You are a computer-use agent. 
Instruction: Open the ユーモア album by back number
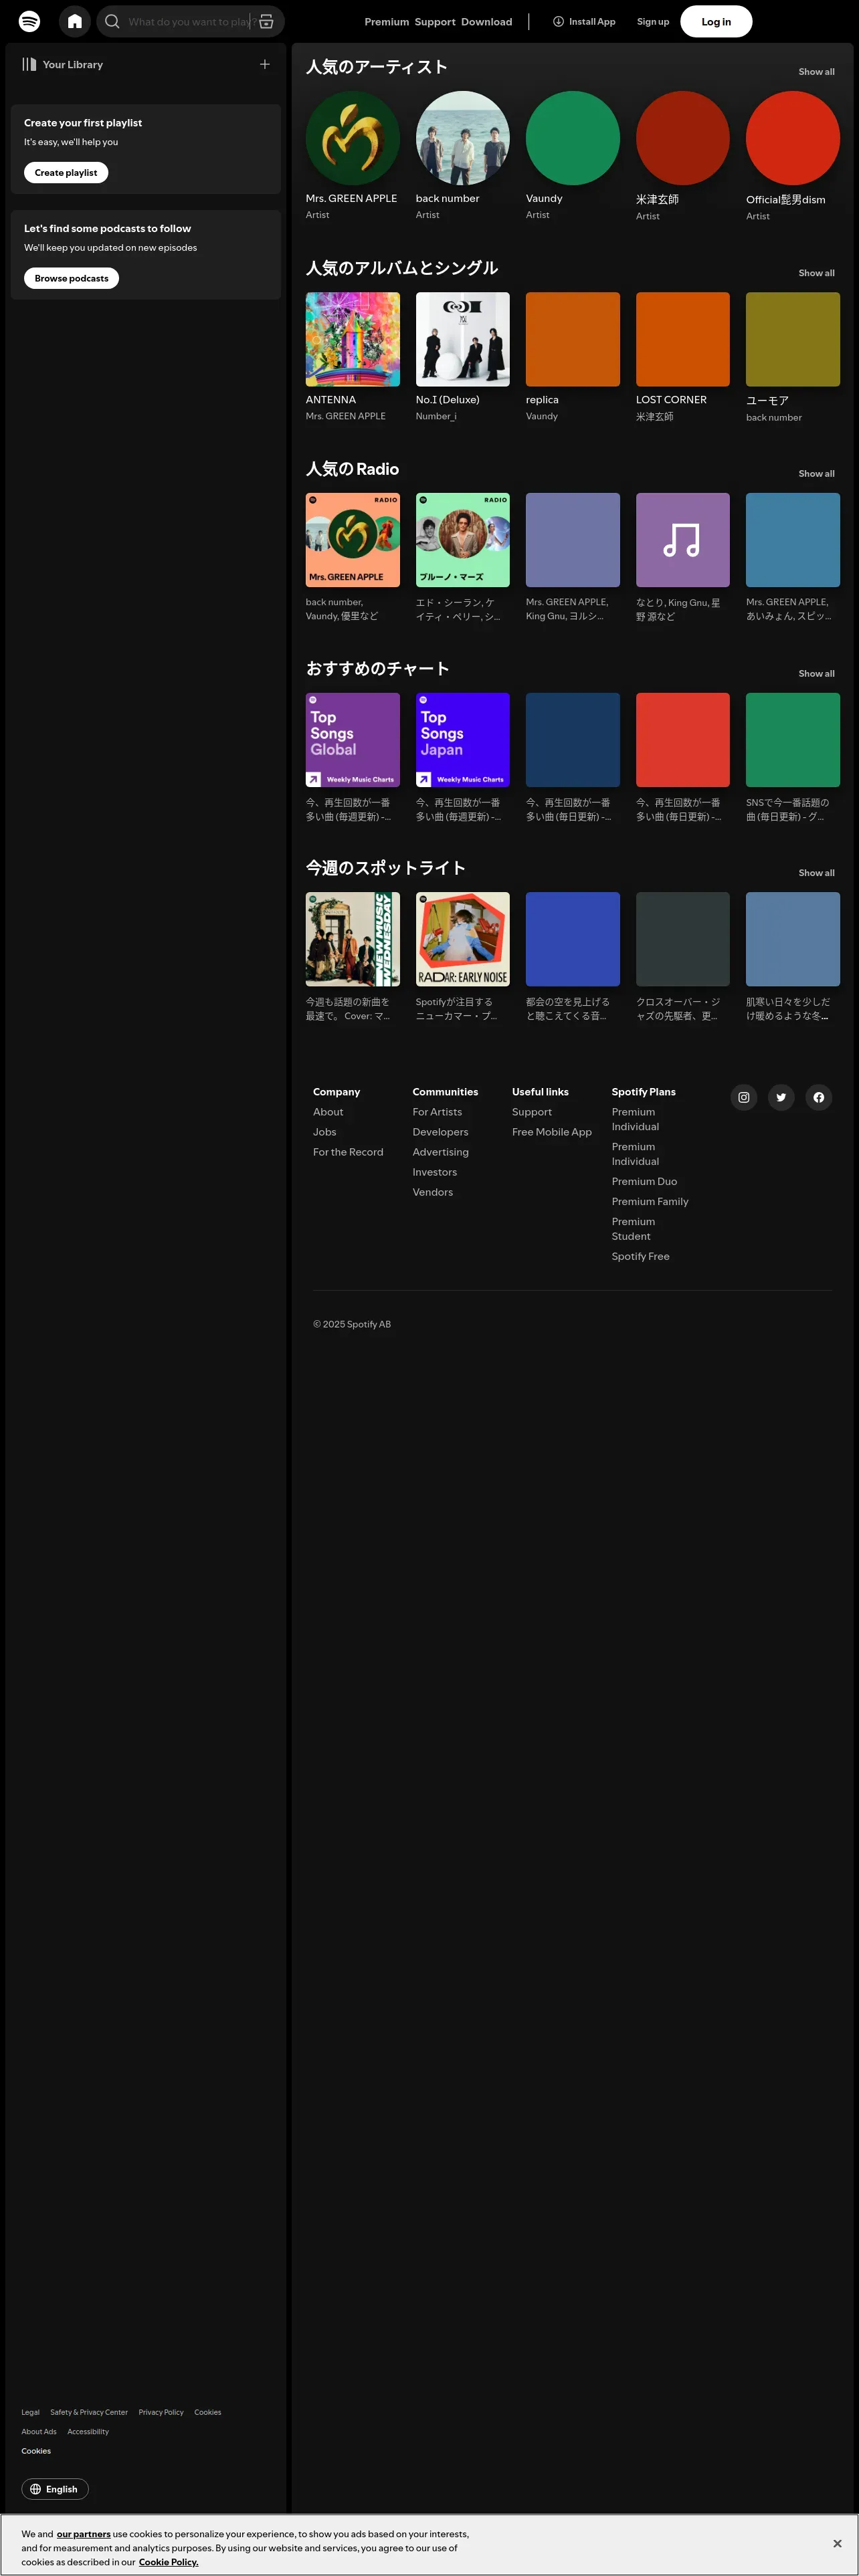(x=793, y=358)
